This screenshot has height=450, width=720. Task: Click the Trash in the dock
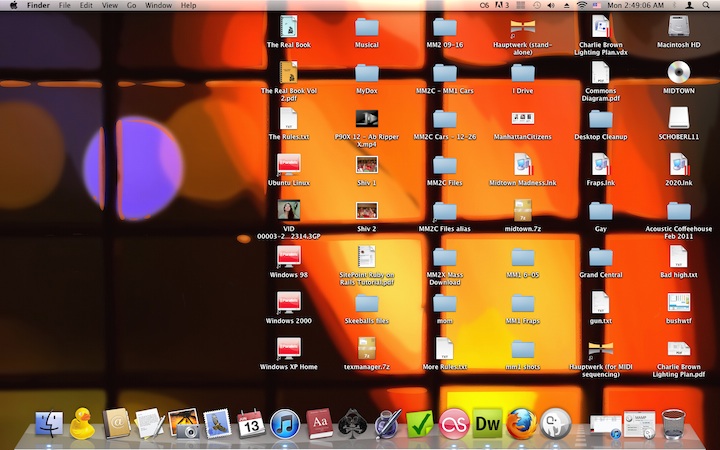click(x=673, y=424)
